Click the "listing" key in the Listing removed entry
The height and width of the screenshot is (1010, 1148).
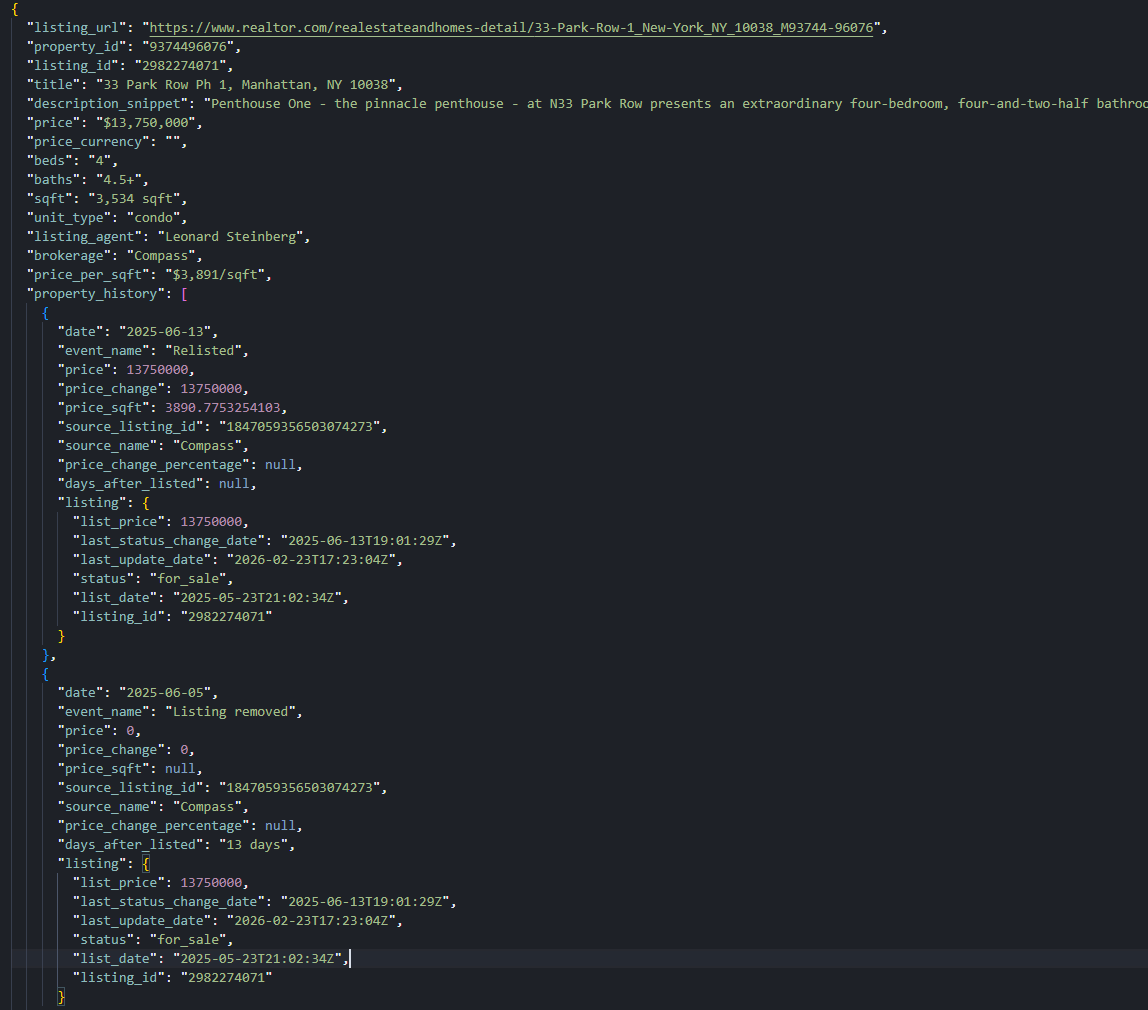(92, 864)
